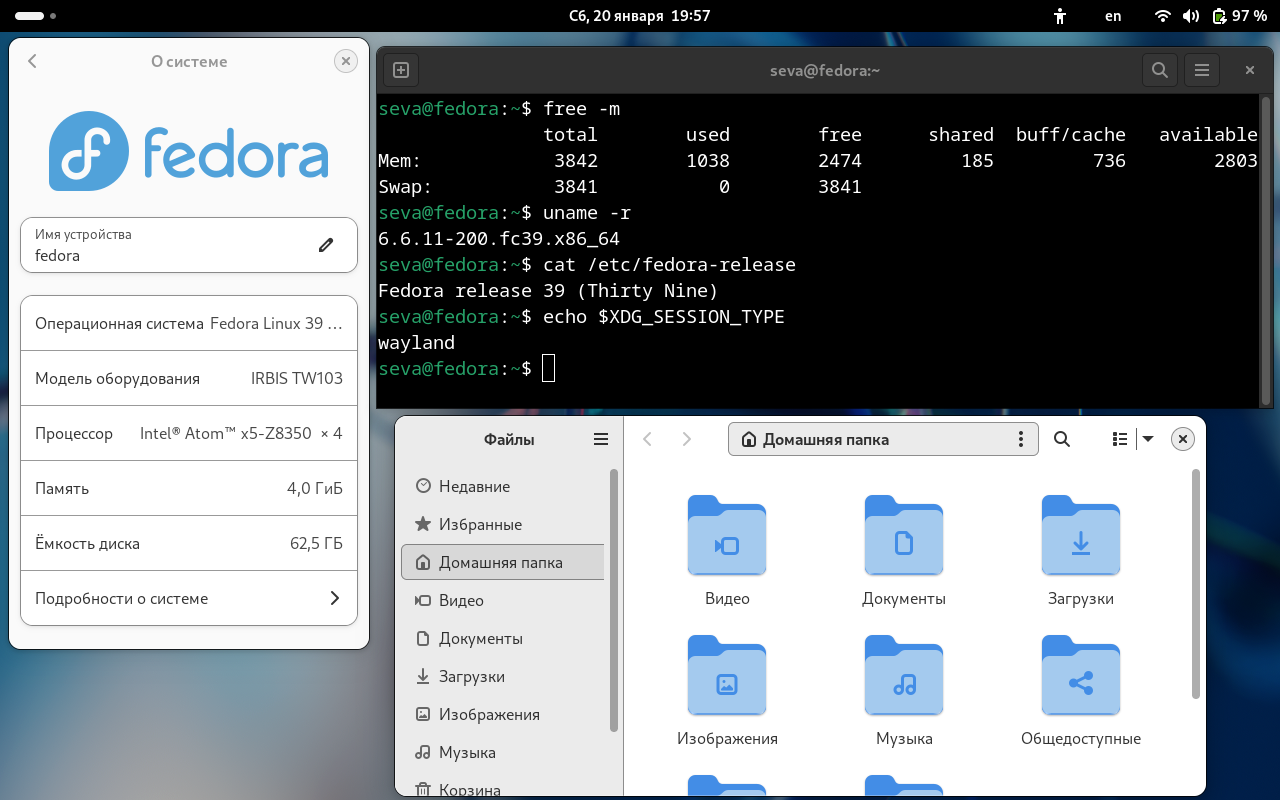1280x800 pixels.
Task: Click the wayland output text in terminal
Action: pos(416,343)
